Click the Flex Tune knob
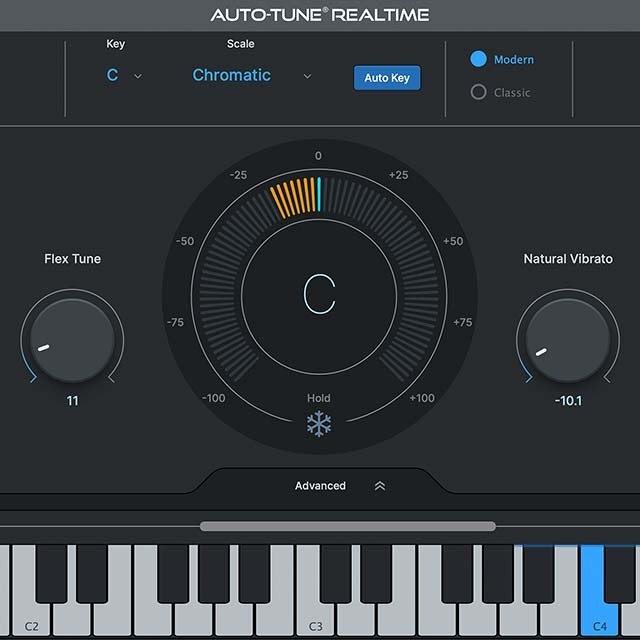This screenshot has height=640, width=640. point(72,340)
